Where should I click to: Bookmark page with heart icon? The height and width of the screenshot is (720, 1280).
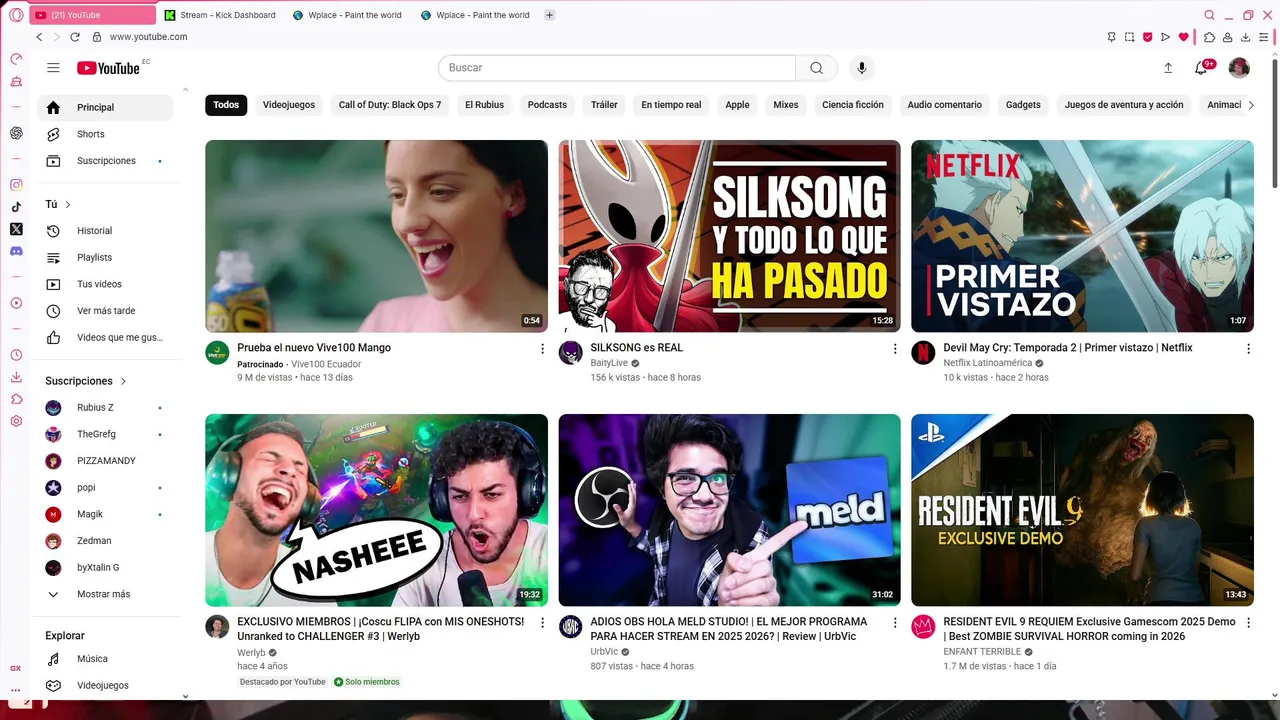tap(1183, 37)
